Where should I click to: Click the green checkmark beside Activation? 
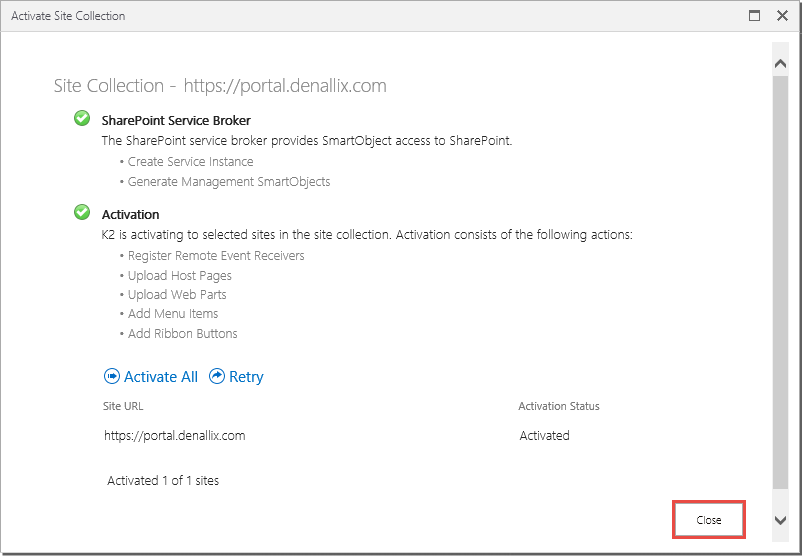[x=82, y=212]
